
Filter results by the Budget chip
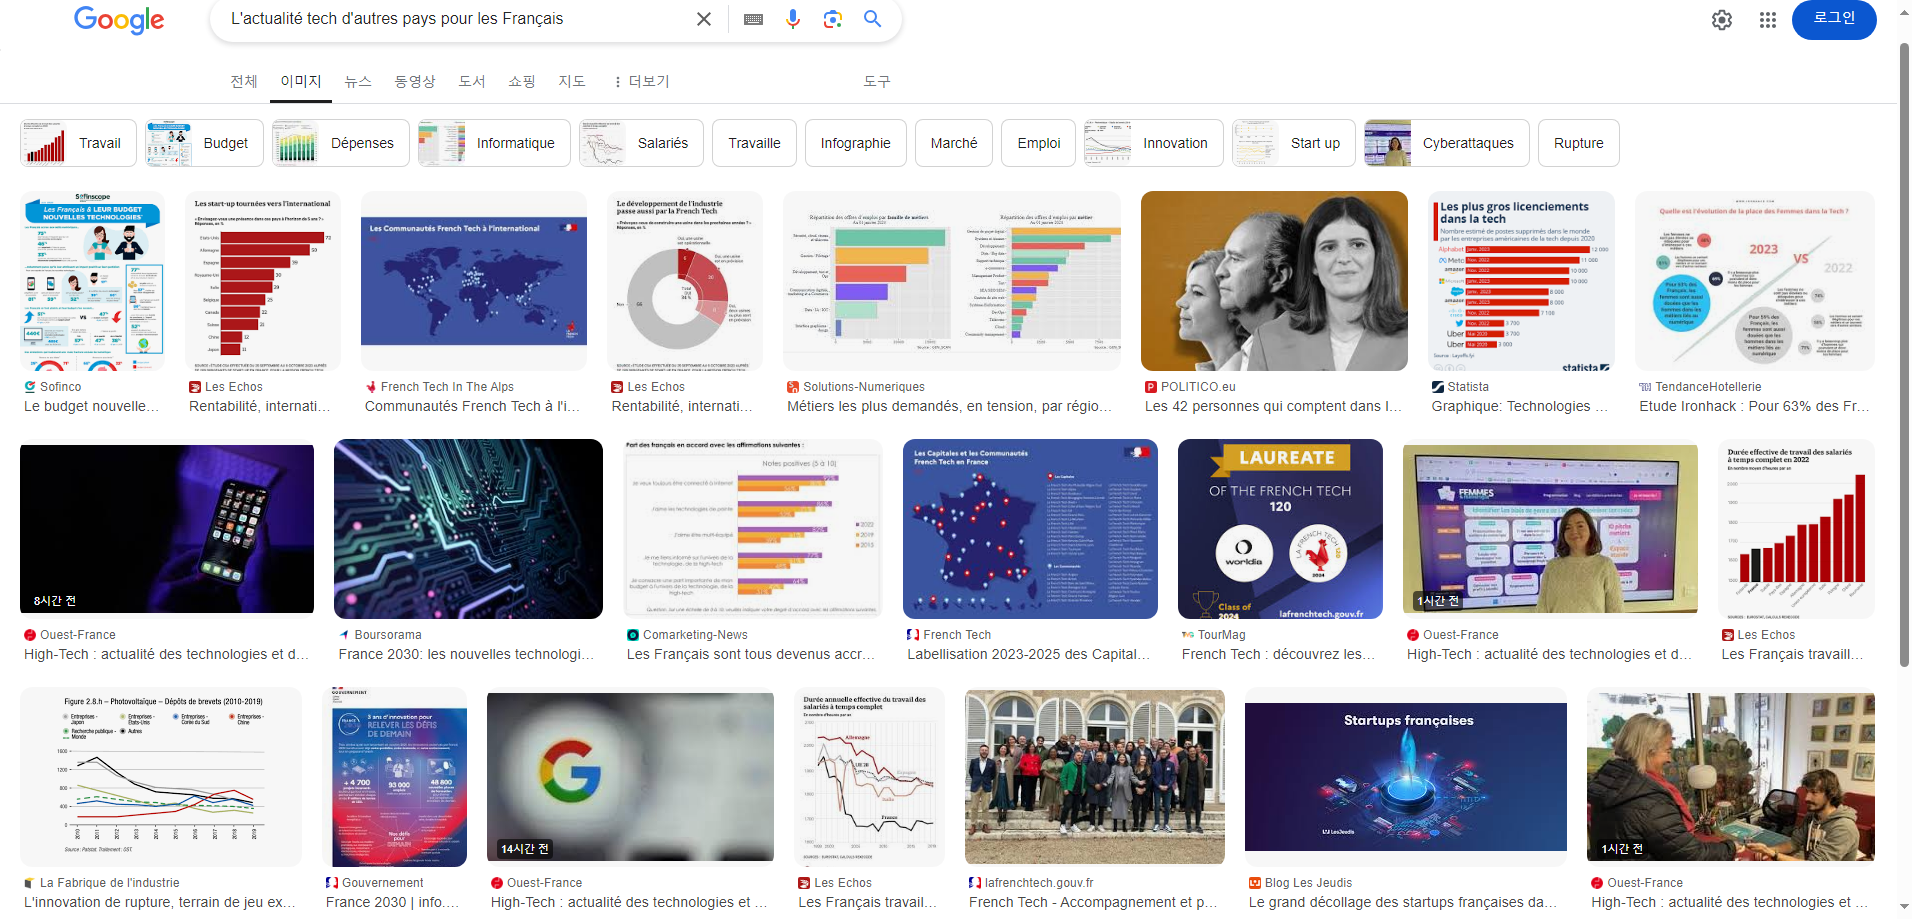click(x=204, y=143)
